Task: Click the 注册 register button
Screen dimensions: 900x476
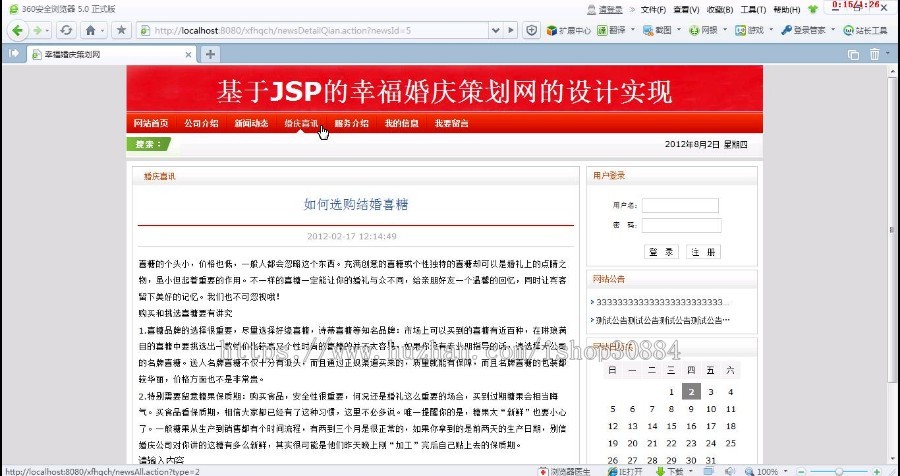Action: (x=703, y=251)
